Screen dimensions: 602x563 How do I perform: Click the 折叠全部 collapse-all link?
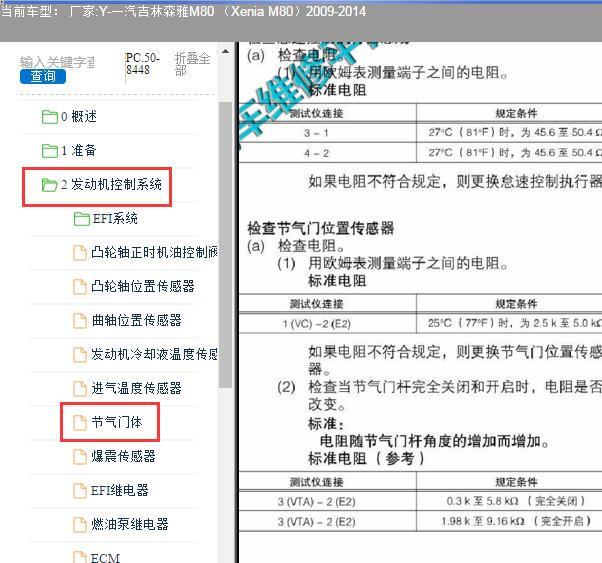pyautogui.click(x=193, y=64)
